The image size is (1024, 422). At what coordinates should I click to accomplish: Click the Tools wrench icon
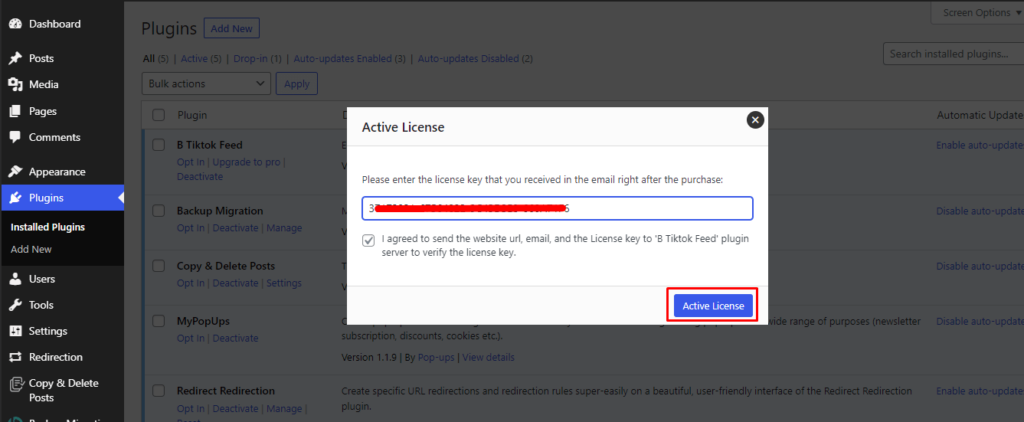click(x=16, y=305)
